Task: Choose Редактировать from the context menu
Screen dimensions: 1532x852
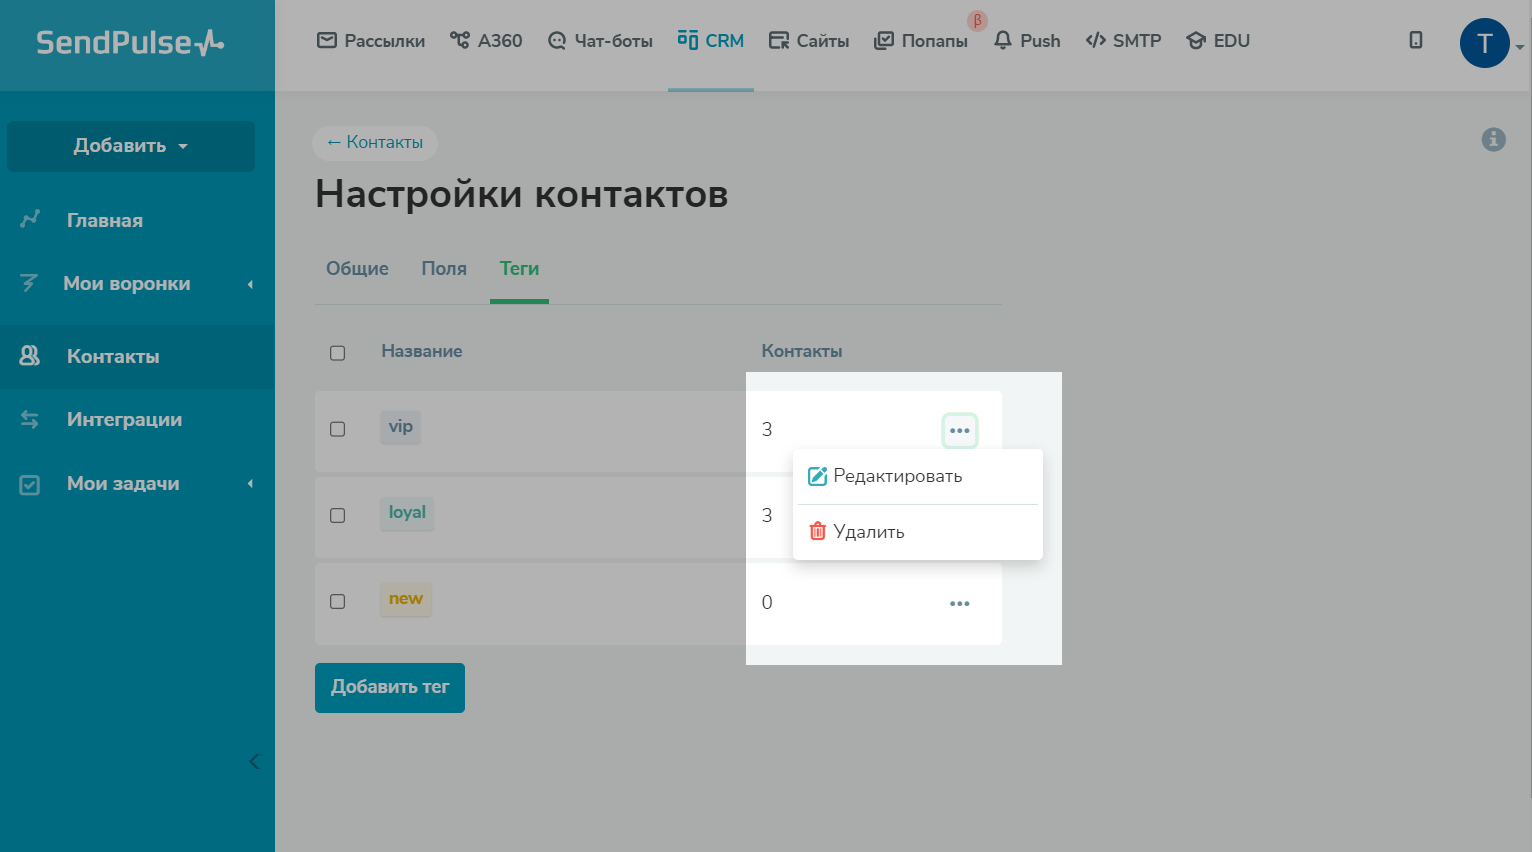Action: pyautogui.click(x=897, y=476)
